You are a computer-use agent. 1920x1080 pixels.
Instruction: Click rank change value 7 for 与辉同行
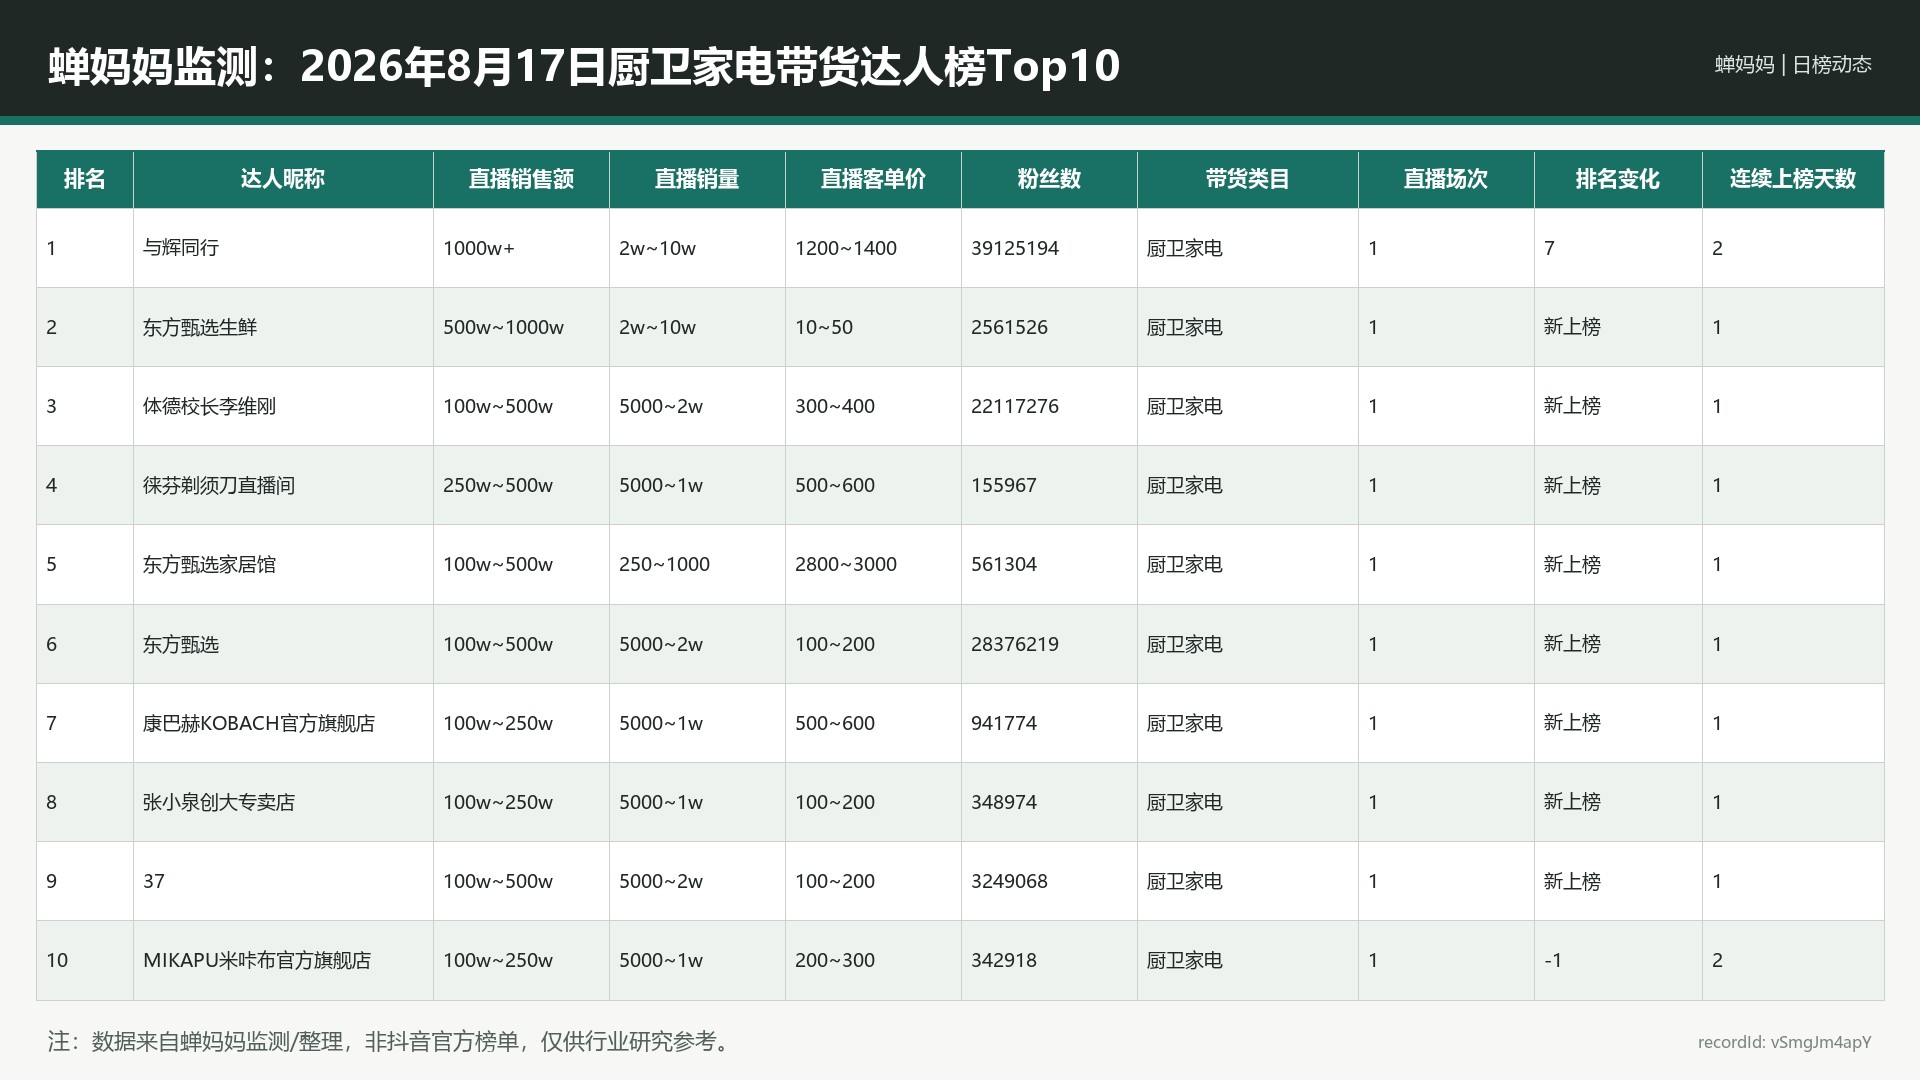(1549, 248)
